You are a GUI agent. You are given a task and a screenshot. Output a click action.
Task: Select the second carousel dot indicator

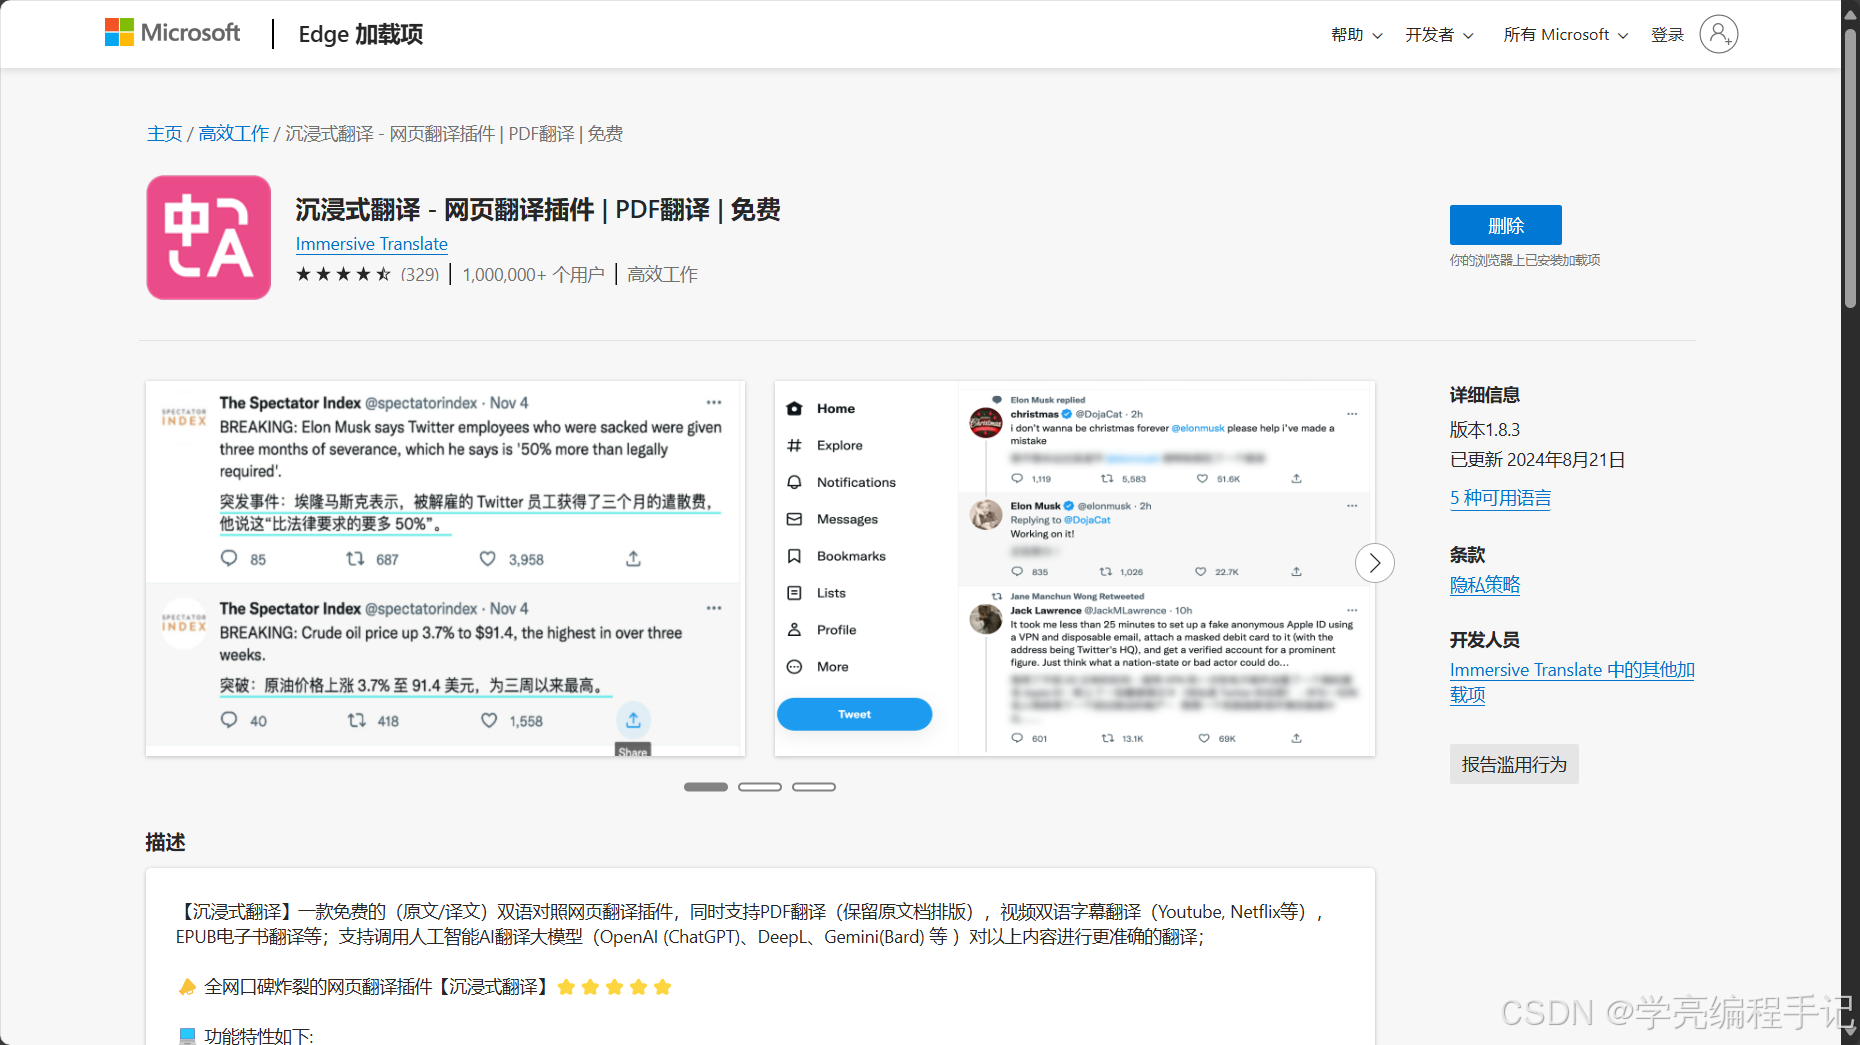click(760, 786)
